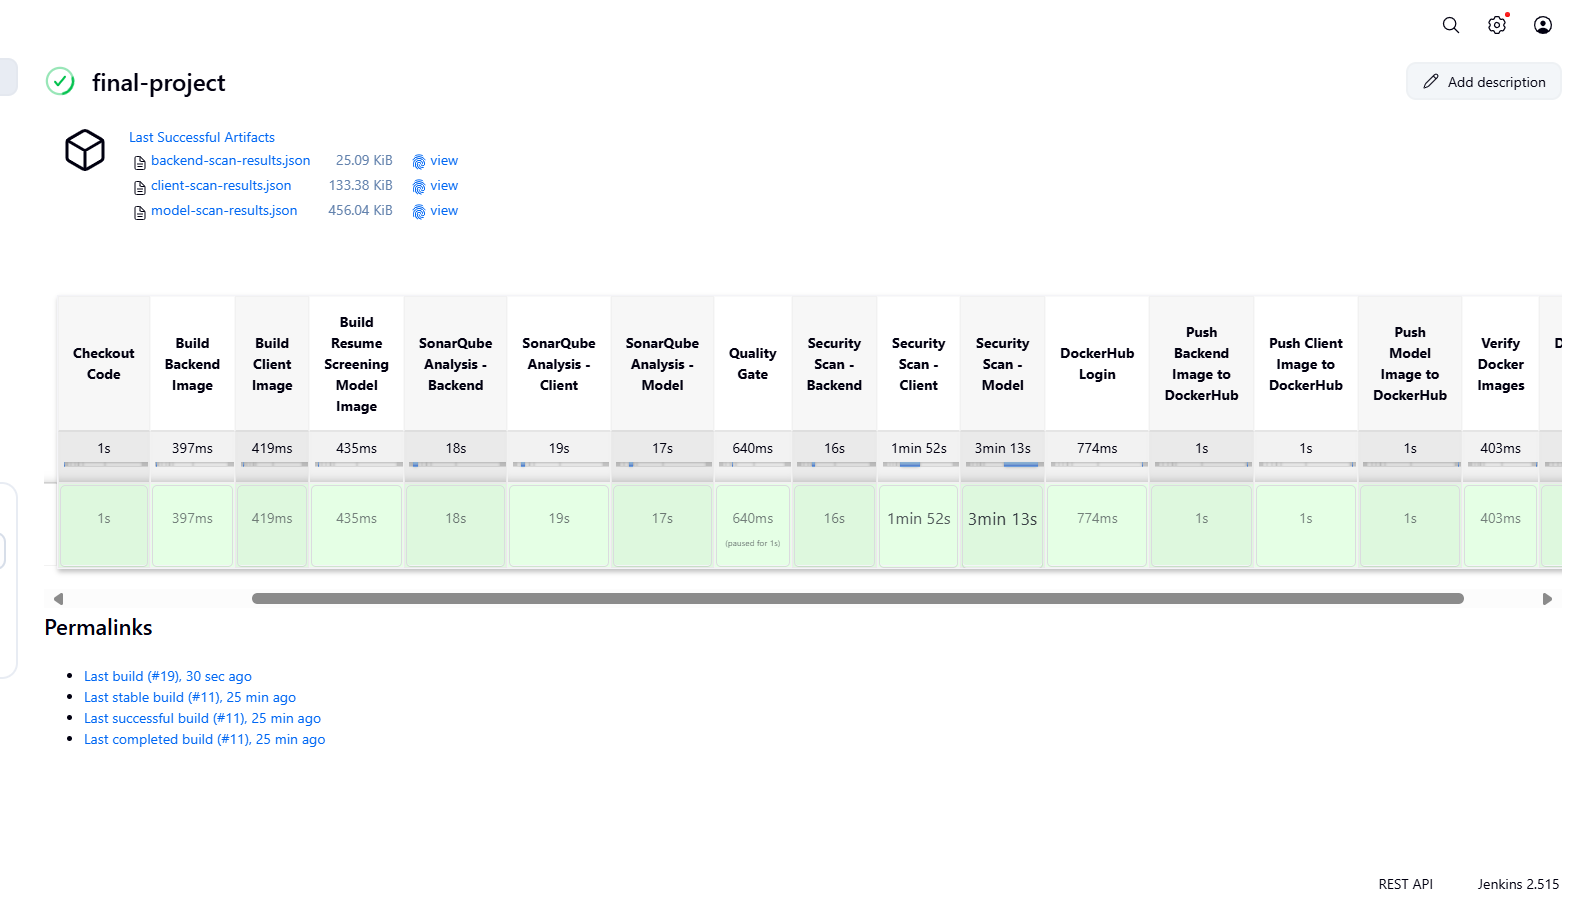This screenshot has width=1576, height=901.
Task: Click the artifacts package box icon
Action: 85,150
